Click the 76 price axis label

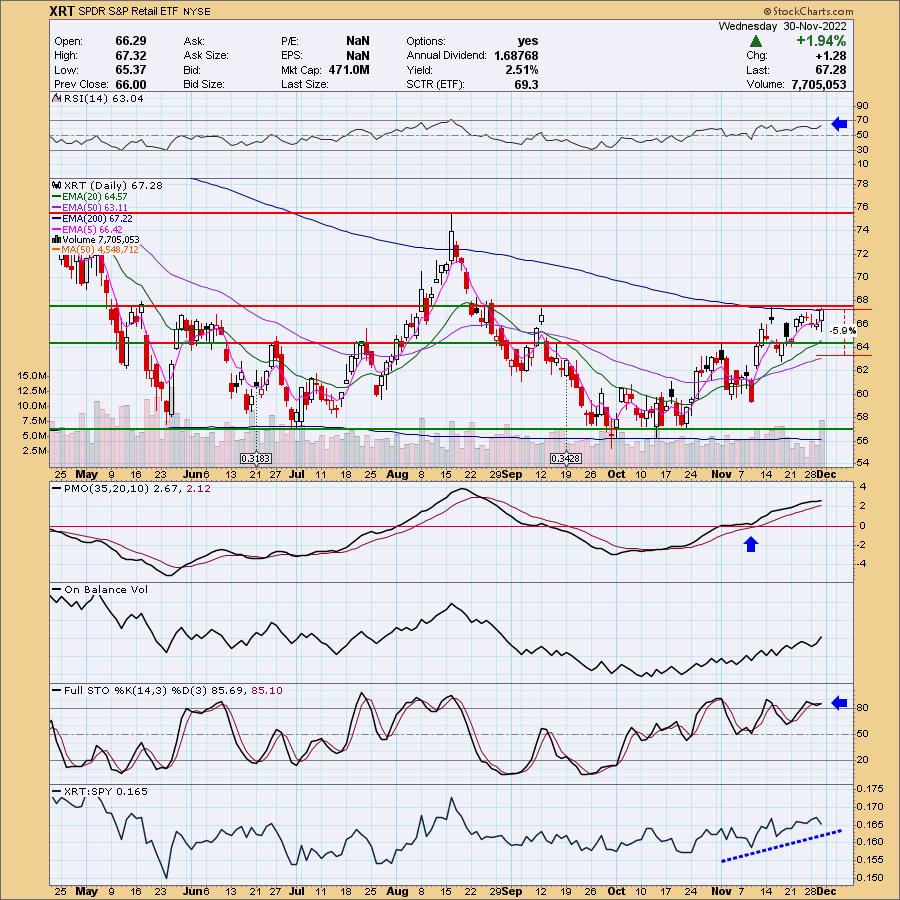tap(863, 207)
